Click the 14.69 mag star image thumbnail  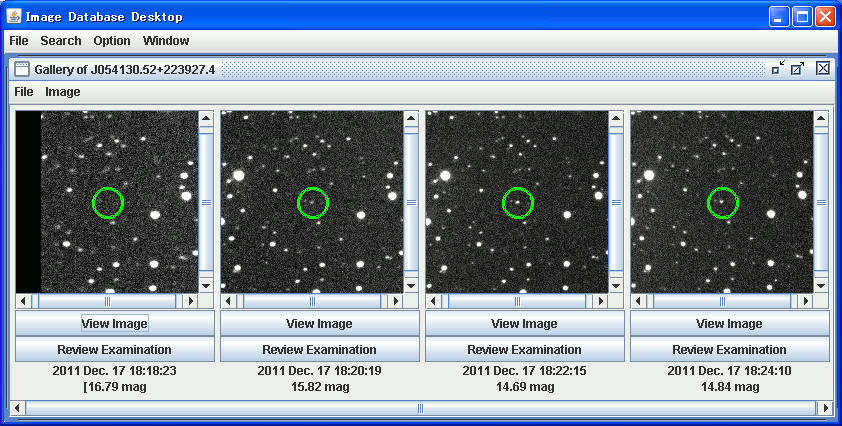[x=517, y=201]
